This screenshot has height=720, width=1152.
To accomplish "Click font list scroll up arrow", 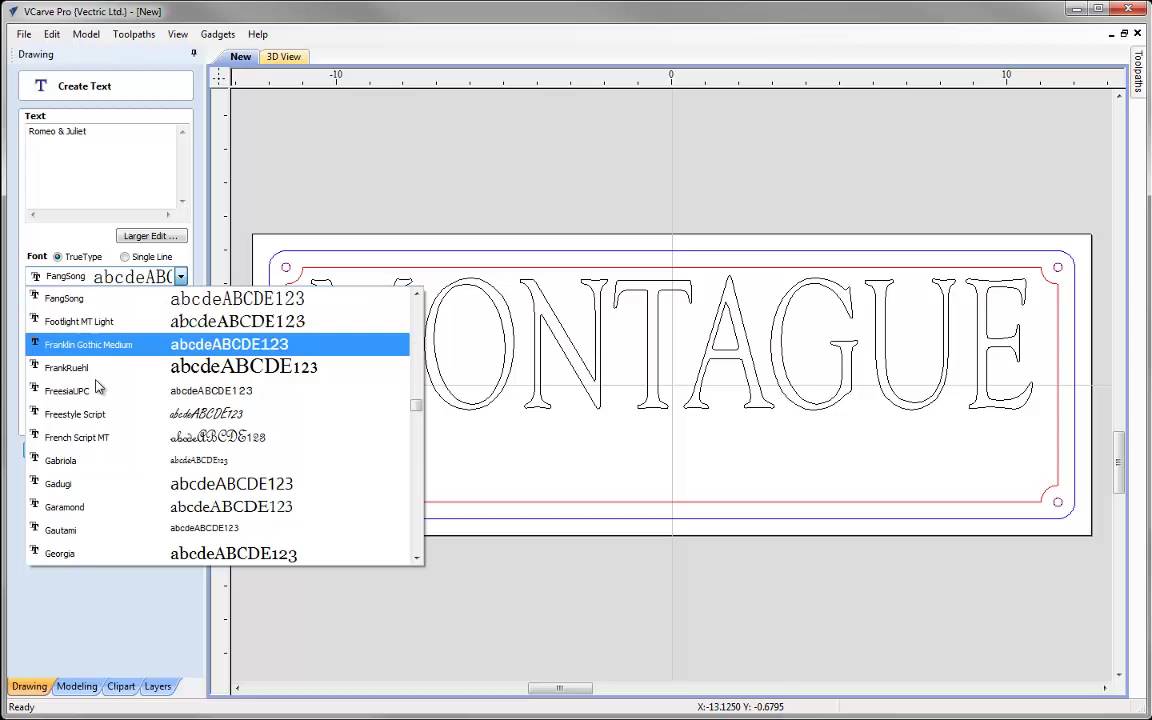I will click(x=417, y=294).
